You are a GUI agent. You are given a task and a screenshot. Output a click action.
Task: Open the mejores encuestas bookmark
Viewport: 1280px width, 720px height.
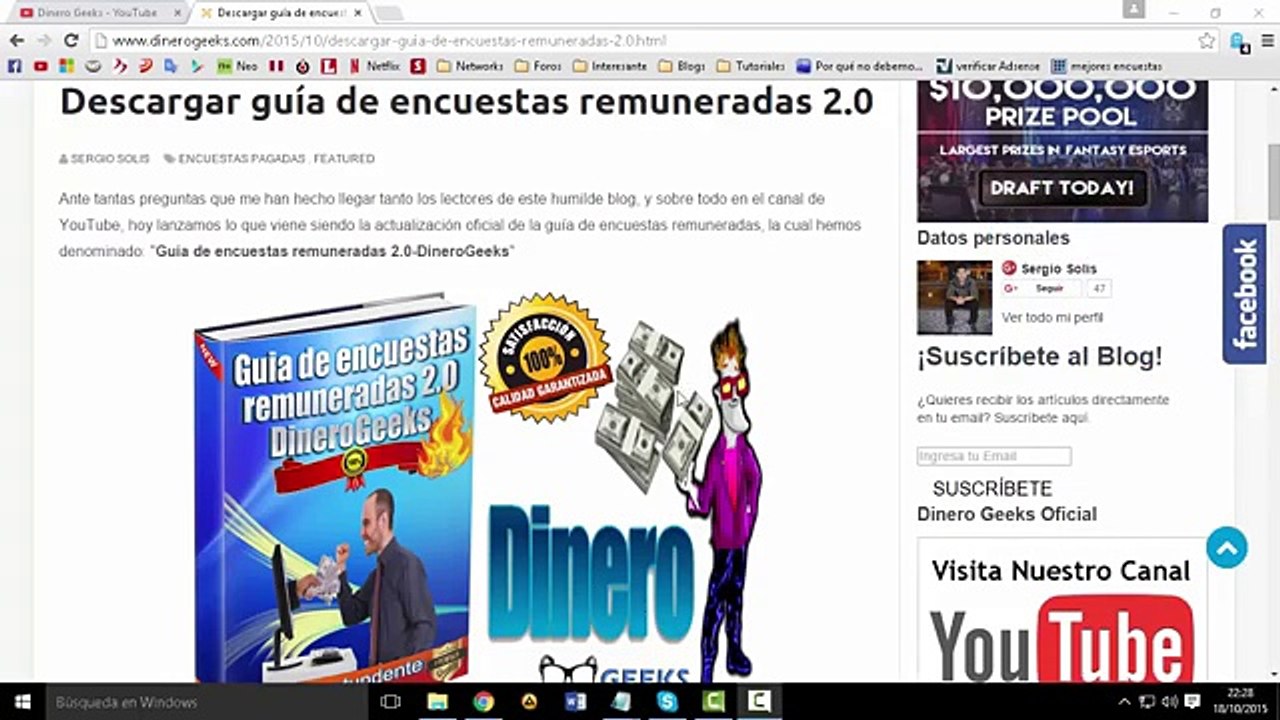tap(1108, 66)
